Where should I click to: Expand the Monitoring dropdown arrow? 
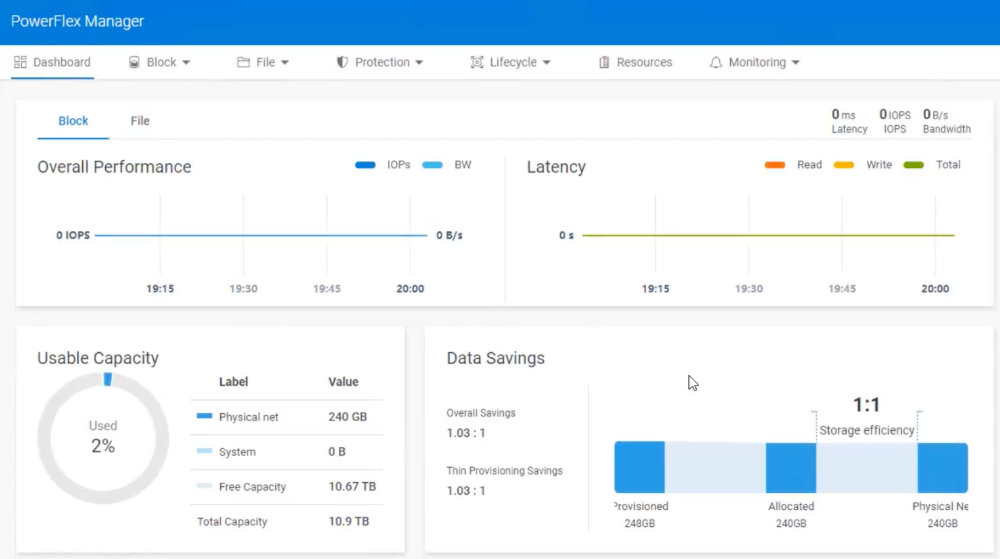click(795, 63)
